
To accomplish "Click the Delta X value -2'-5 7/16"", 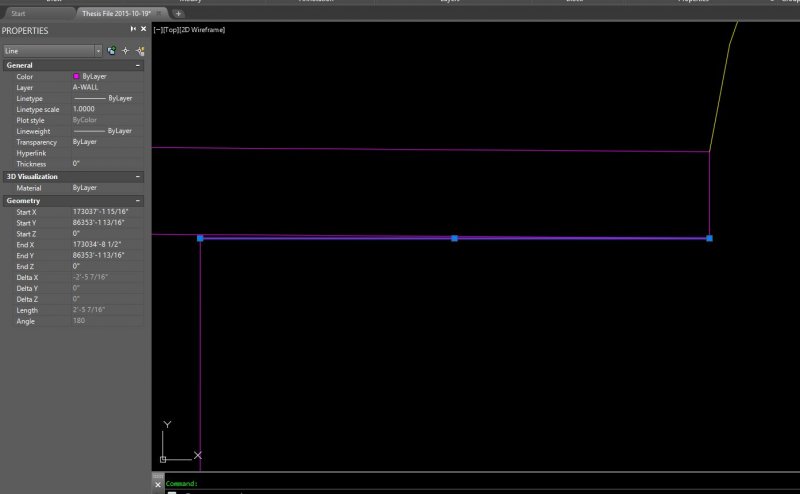I will tap(108, 277).
